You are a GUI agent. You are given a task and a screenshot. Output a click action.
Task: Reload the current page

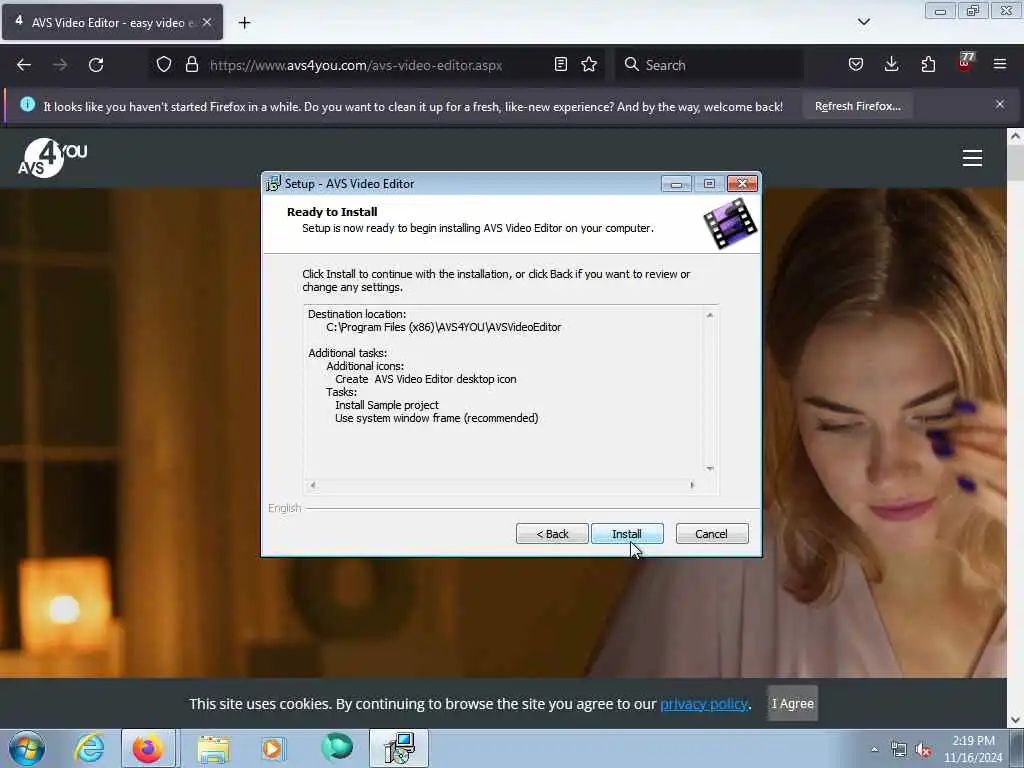(x=96, y=65)
